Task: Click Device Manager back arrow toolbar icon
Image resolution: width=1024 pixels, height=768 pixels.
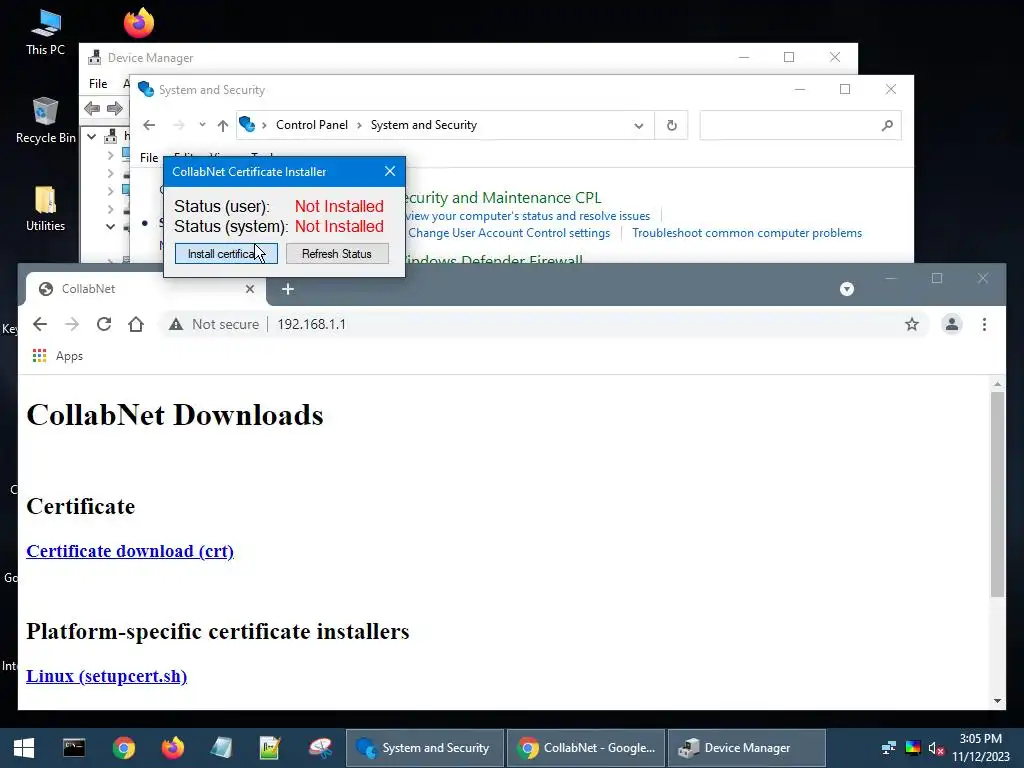Action: pos(92,108)
